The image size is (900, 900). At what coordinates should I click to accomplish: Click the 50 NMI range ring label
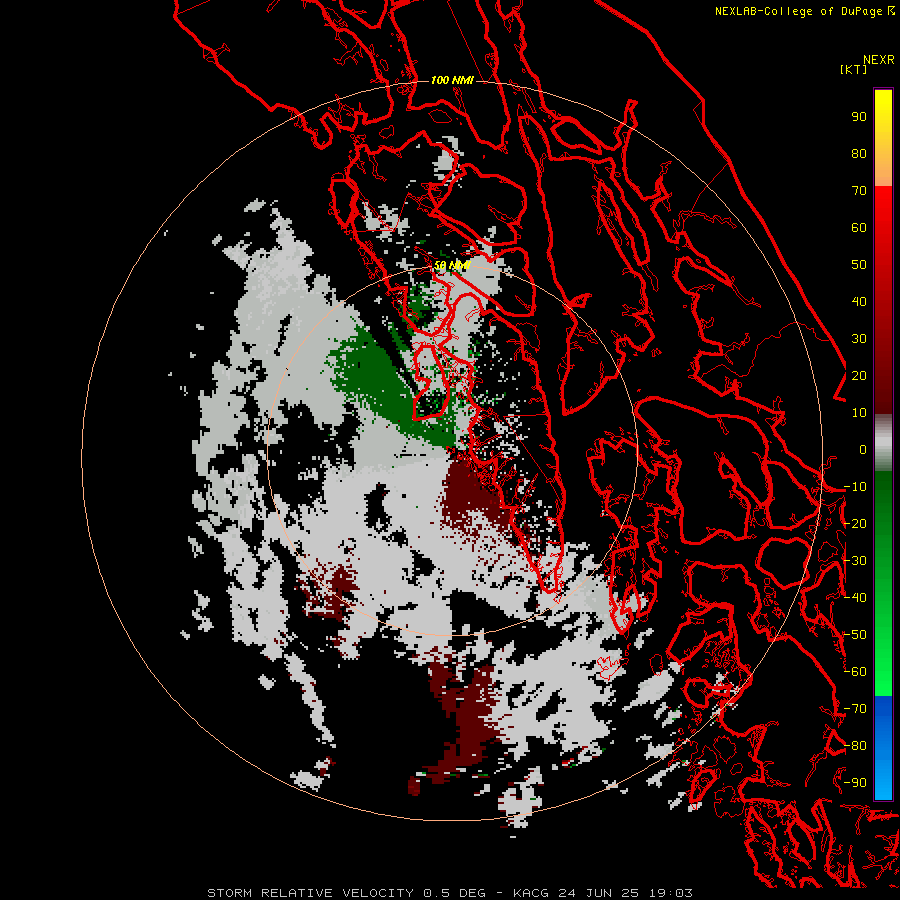pos(452,265)
